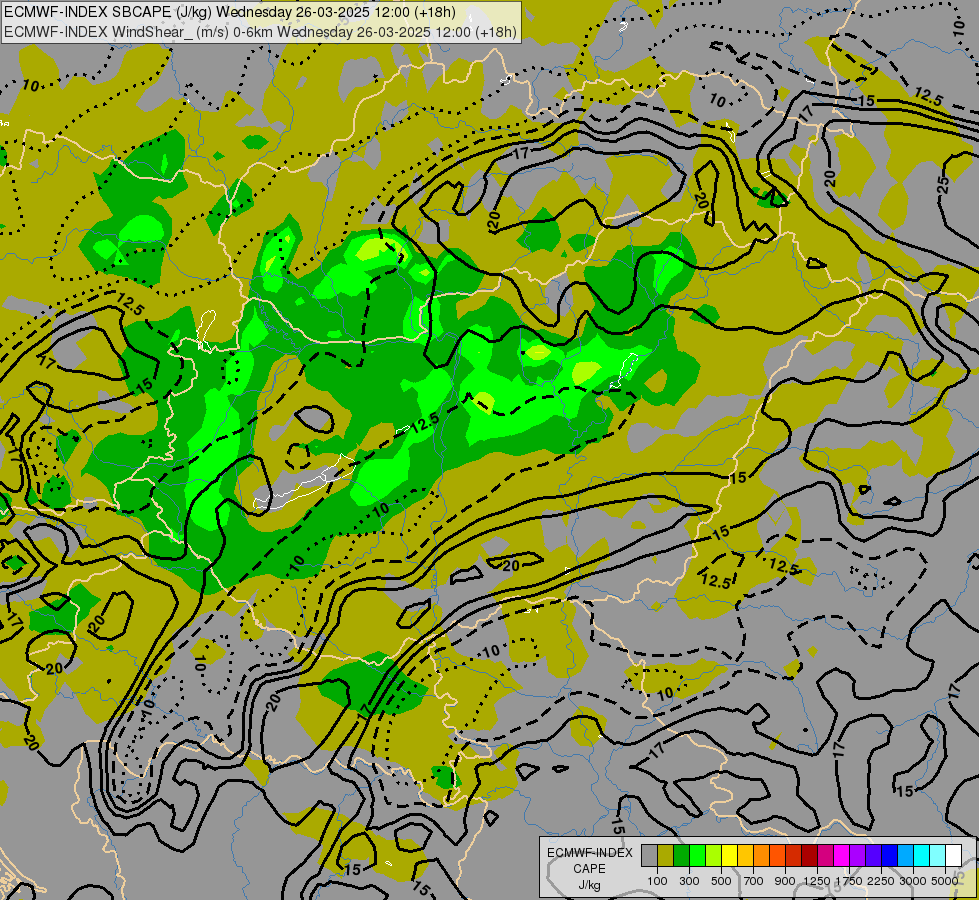Click the bright magenta legend swatch
This screenshot has height=900, width=979.
(x=841, y=856)
